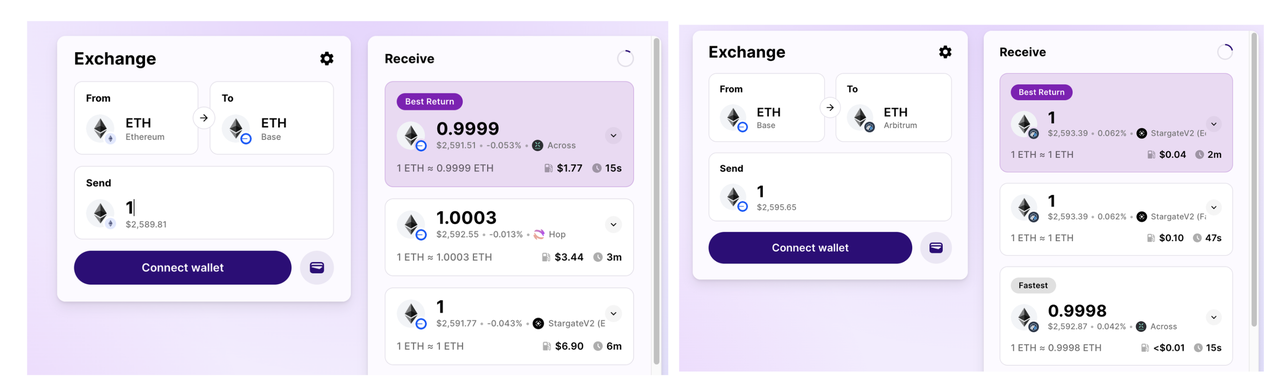Click swap arrow between Ethereum and Base
This screenshot has width=1280, height=390.
tap(204, 118)
